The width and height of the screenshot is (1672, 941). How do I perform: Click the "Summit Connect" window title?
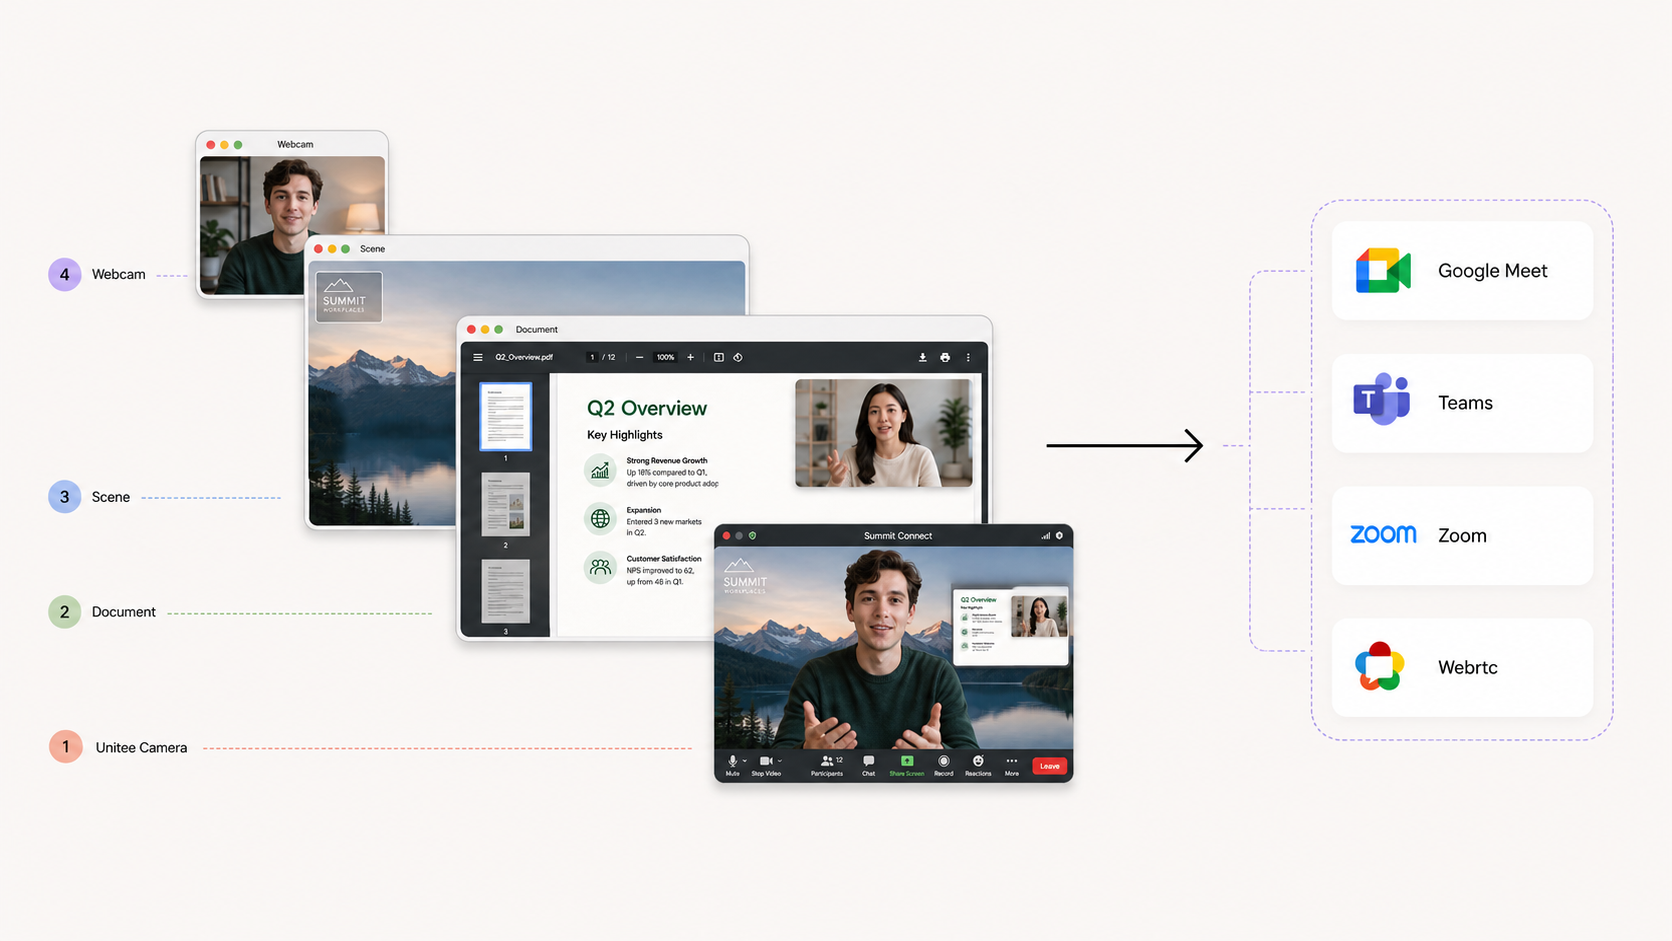click(898, 536)
